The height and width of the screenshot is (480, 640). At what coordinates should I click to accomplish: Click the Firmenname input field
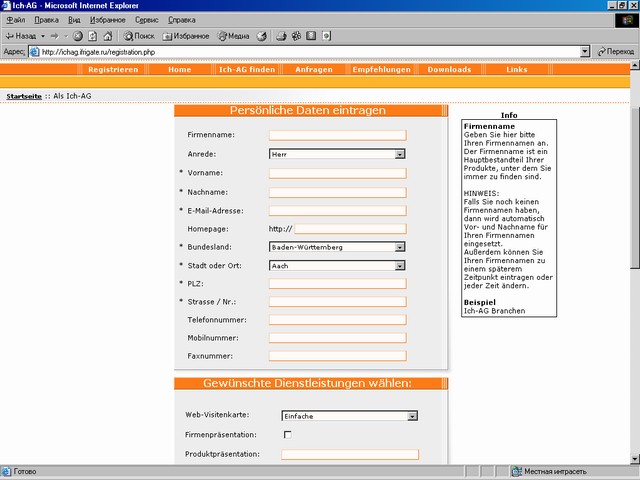click(338, 135)
